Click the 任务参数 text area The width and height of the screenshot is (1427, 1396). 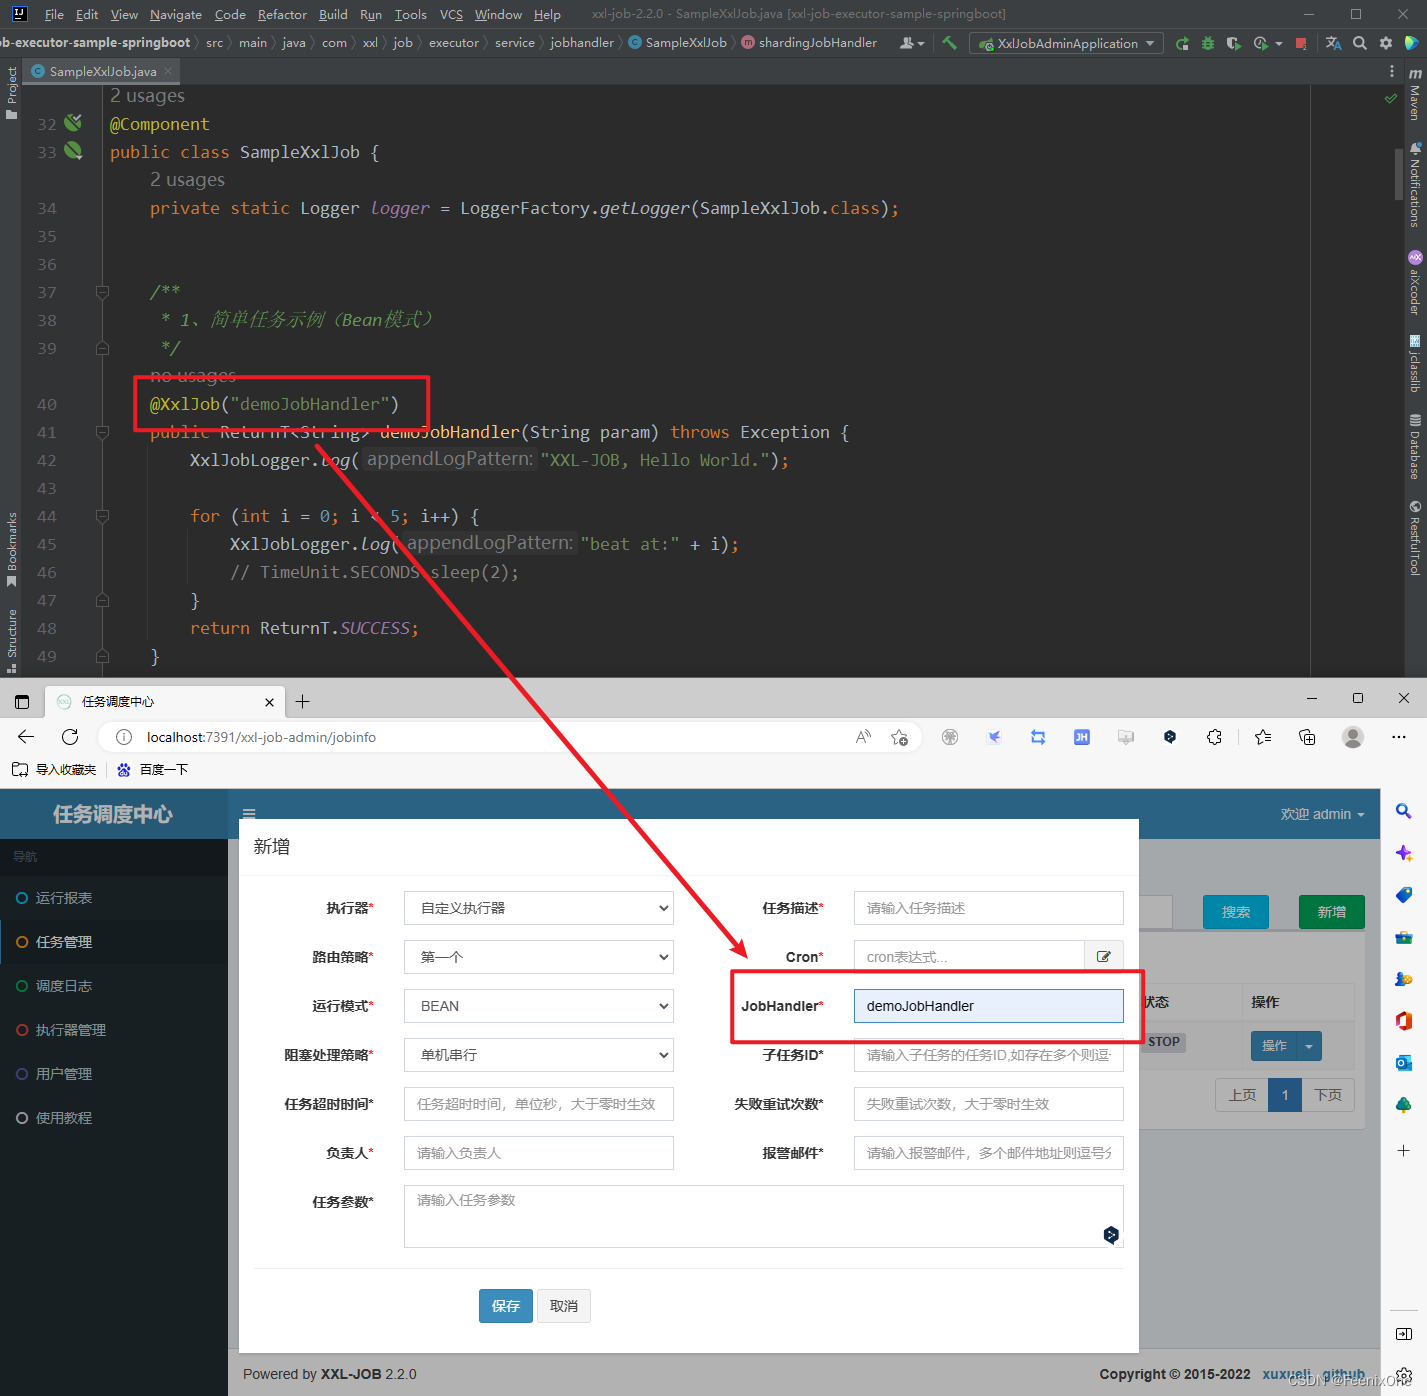pos(764,1216)
